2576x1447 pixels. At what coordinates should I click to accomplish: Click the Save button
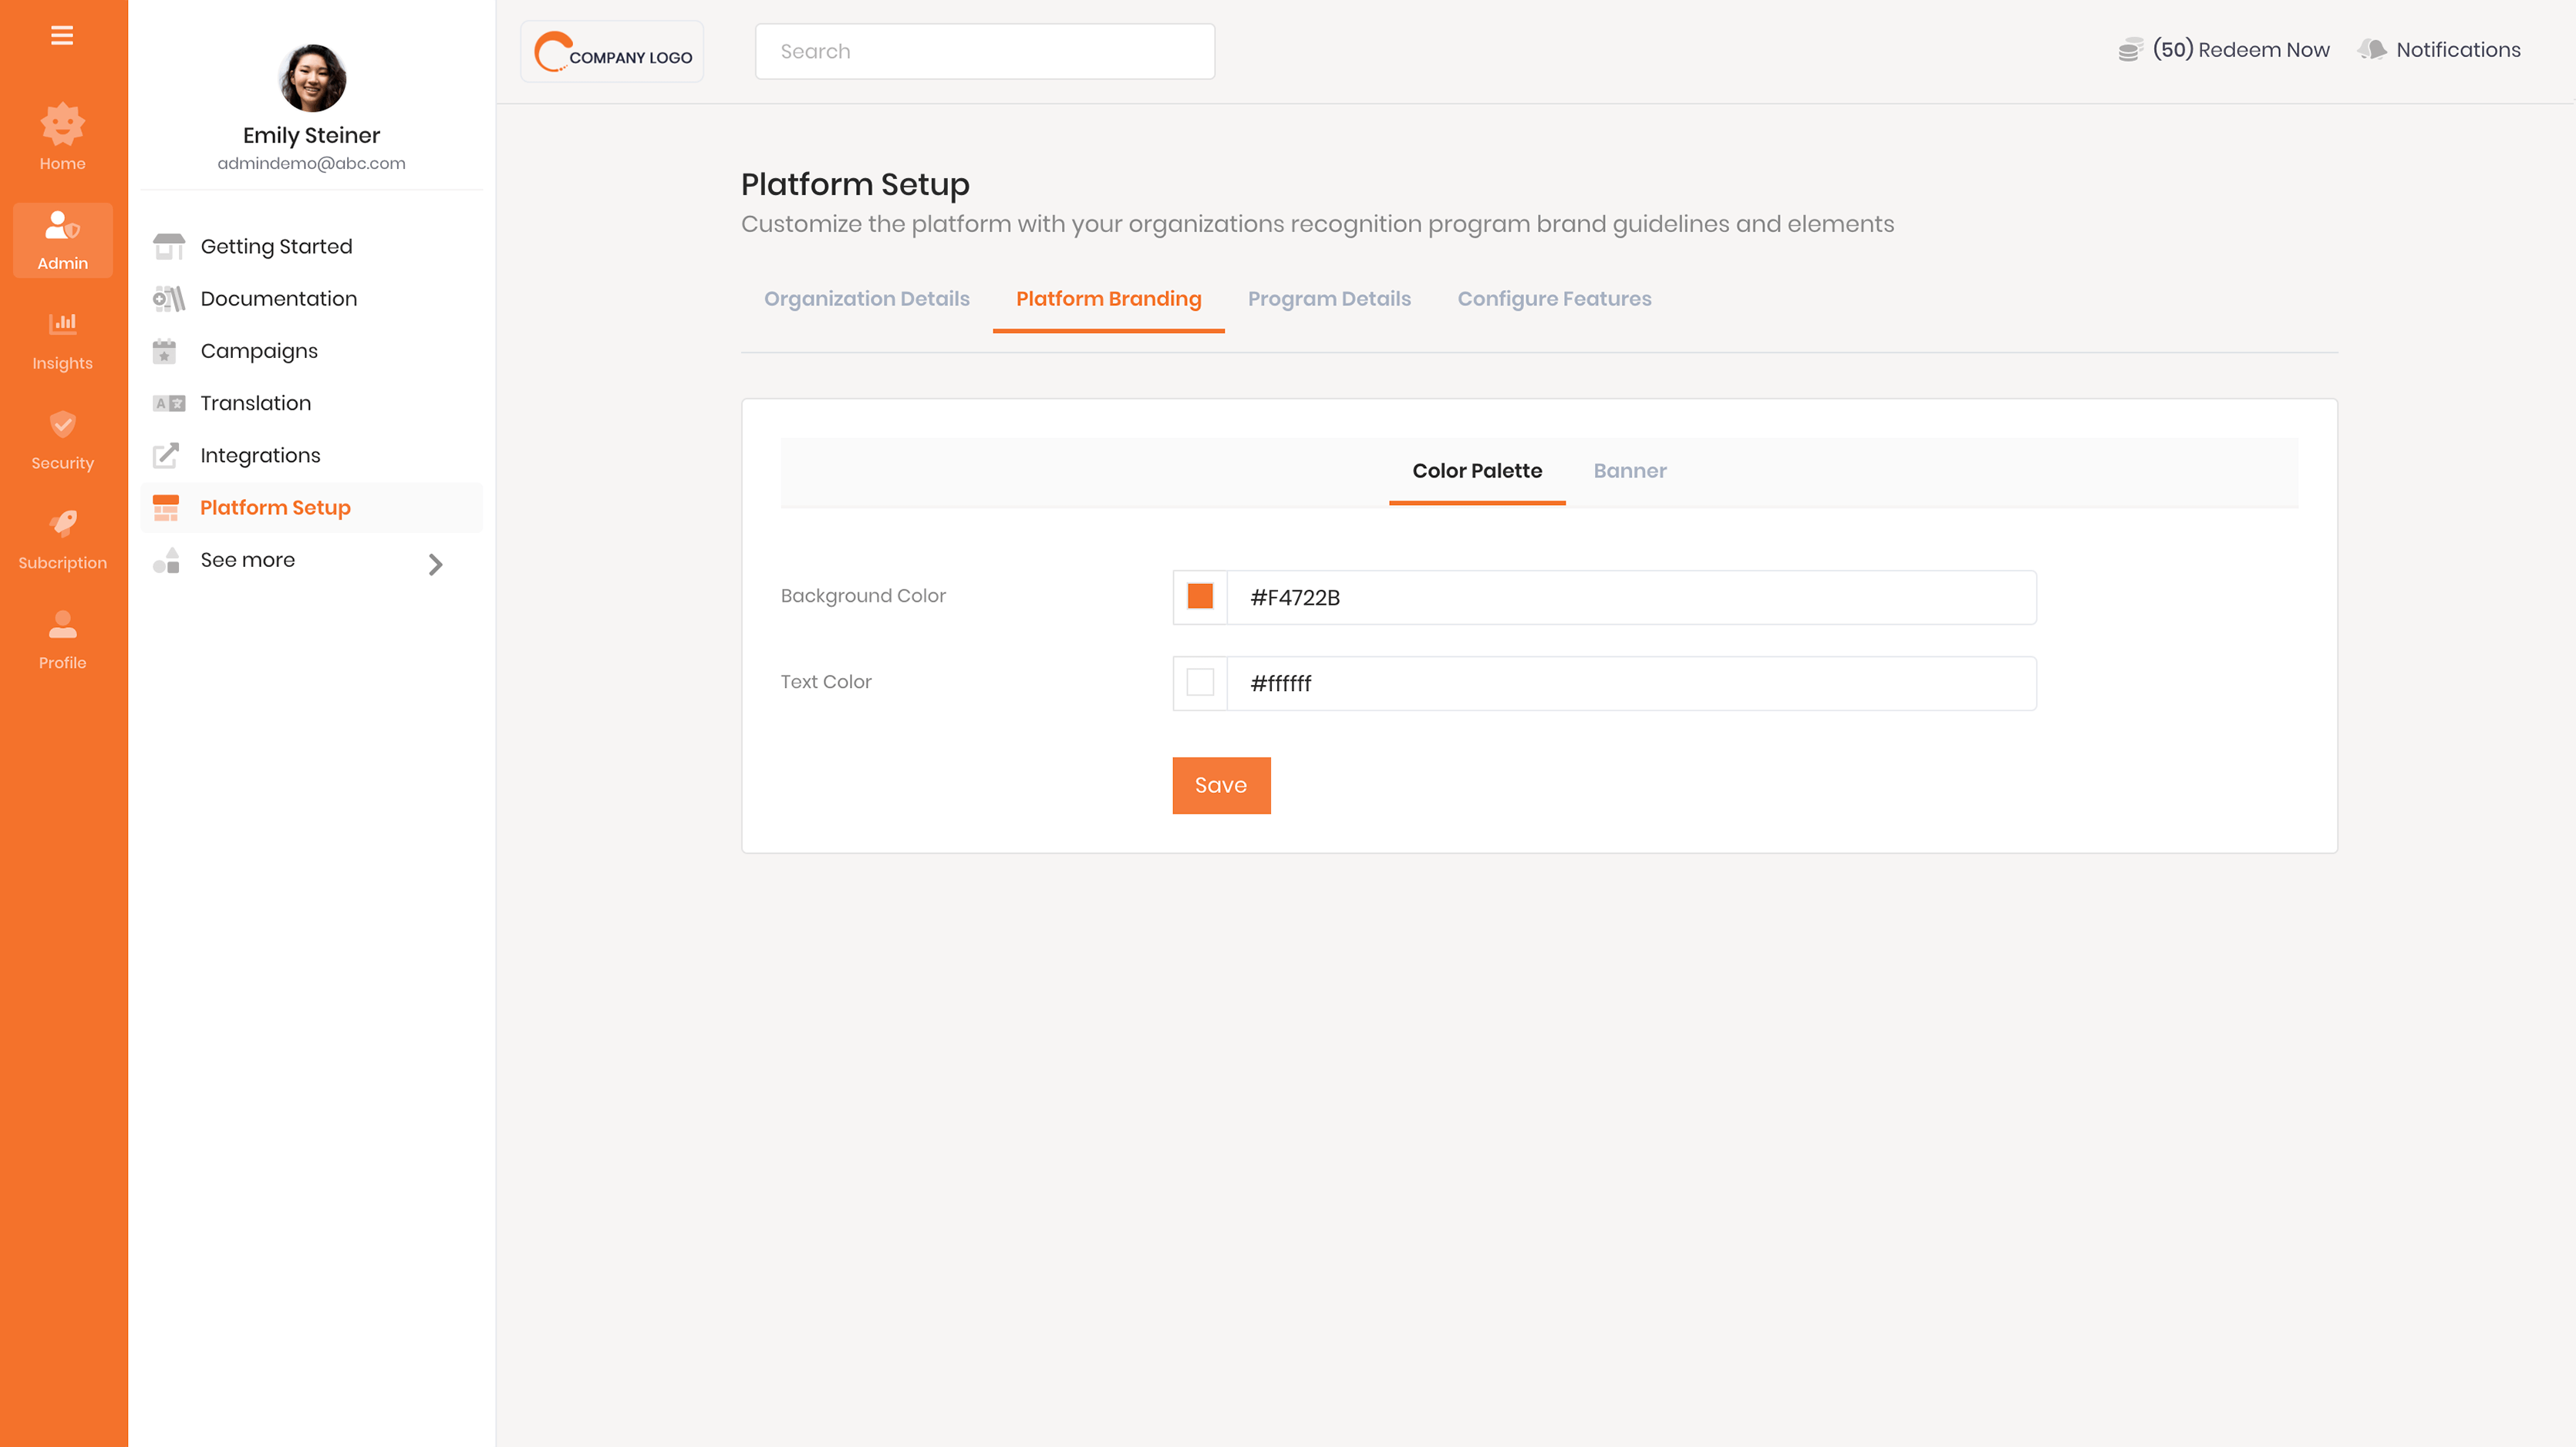1221,785
